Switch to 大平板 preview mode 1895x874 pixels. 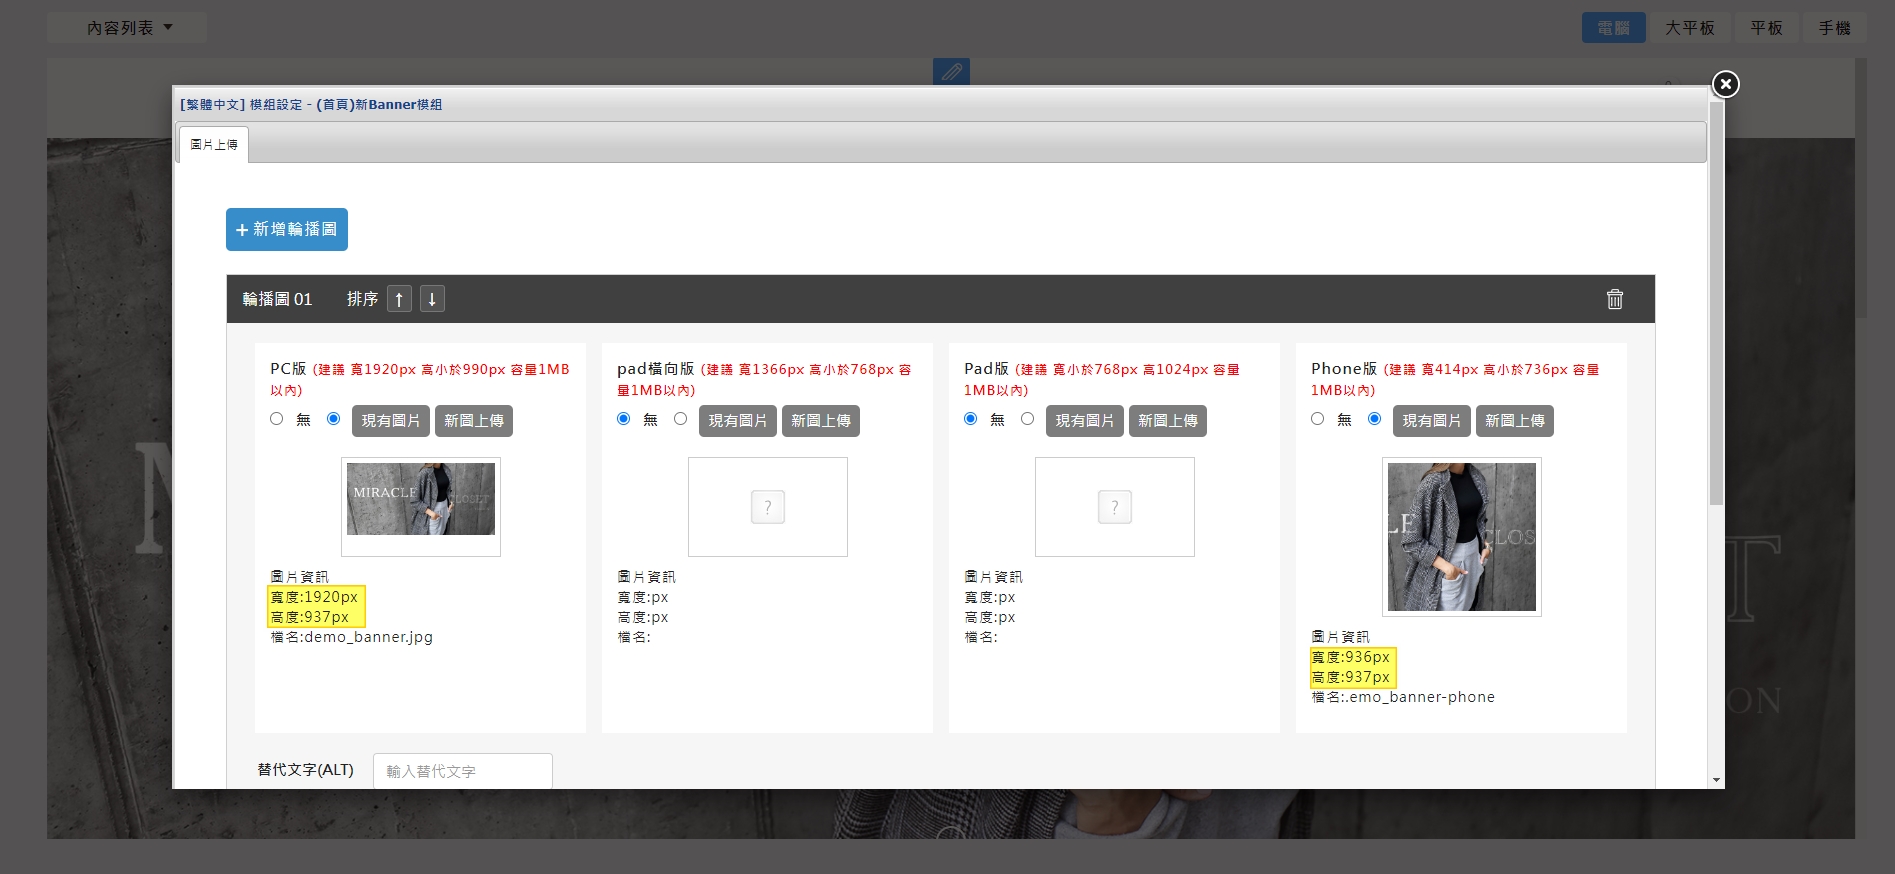pyautogui.click(x=1689, y=28)
